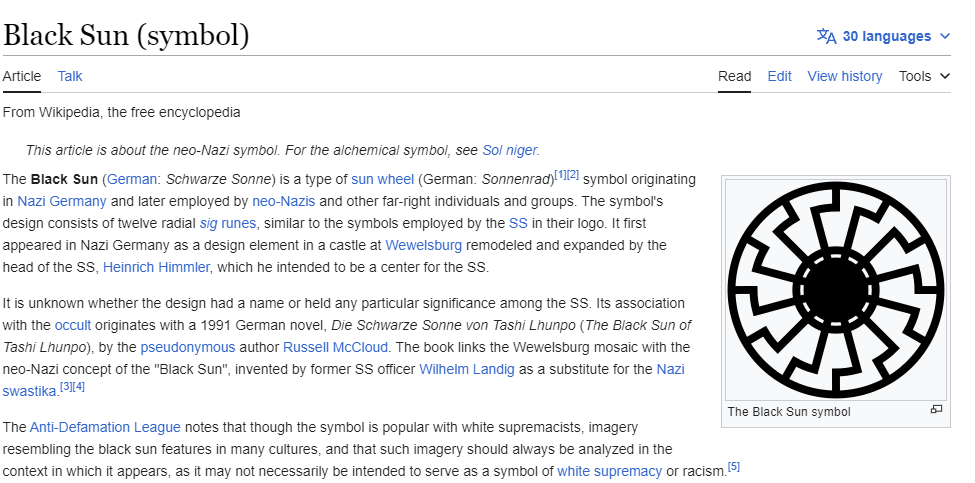Click the 'The Black Sun symbol' caption
Viewport: 975px width, 483px height.
(789, 412)
